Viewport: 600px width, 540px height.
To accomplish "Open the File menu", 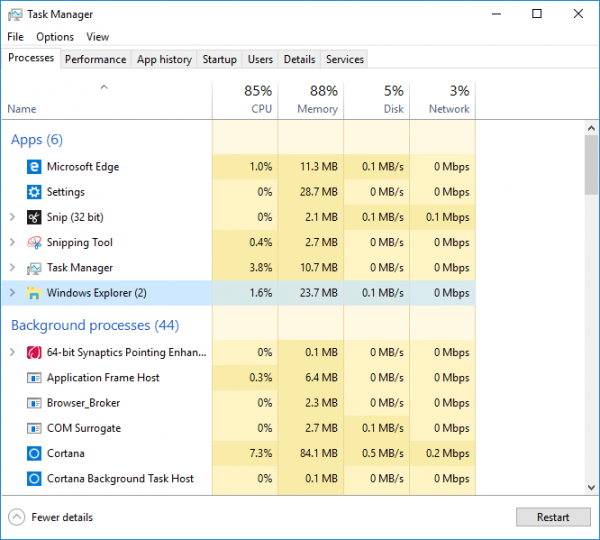I will pyautogui.click(x=15, y=37).
